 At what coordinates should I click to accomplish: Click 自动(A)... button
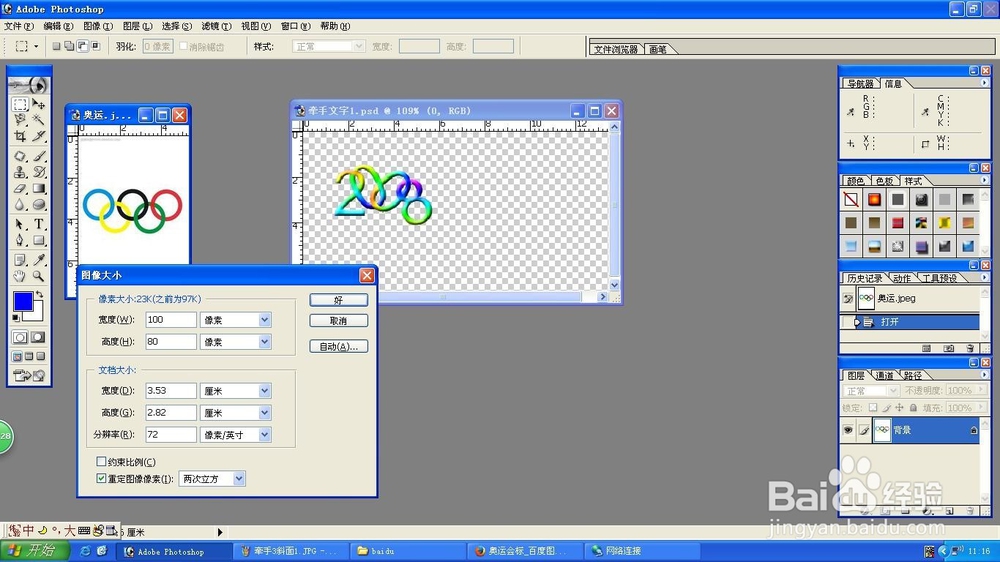point(339,346)
